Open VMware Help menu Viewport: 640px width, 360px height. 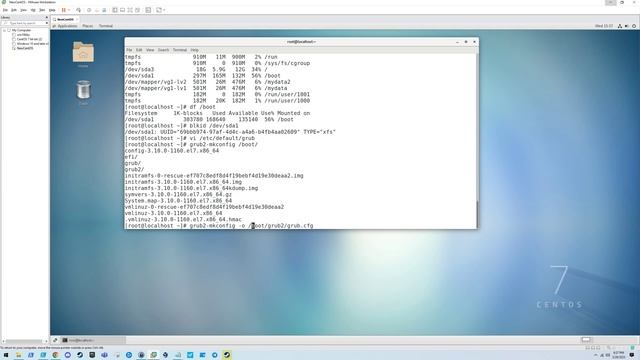click(x=52, y=10)
